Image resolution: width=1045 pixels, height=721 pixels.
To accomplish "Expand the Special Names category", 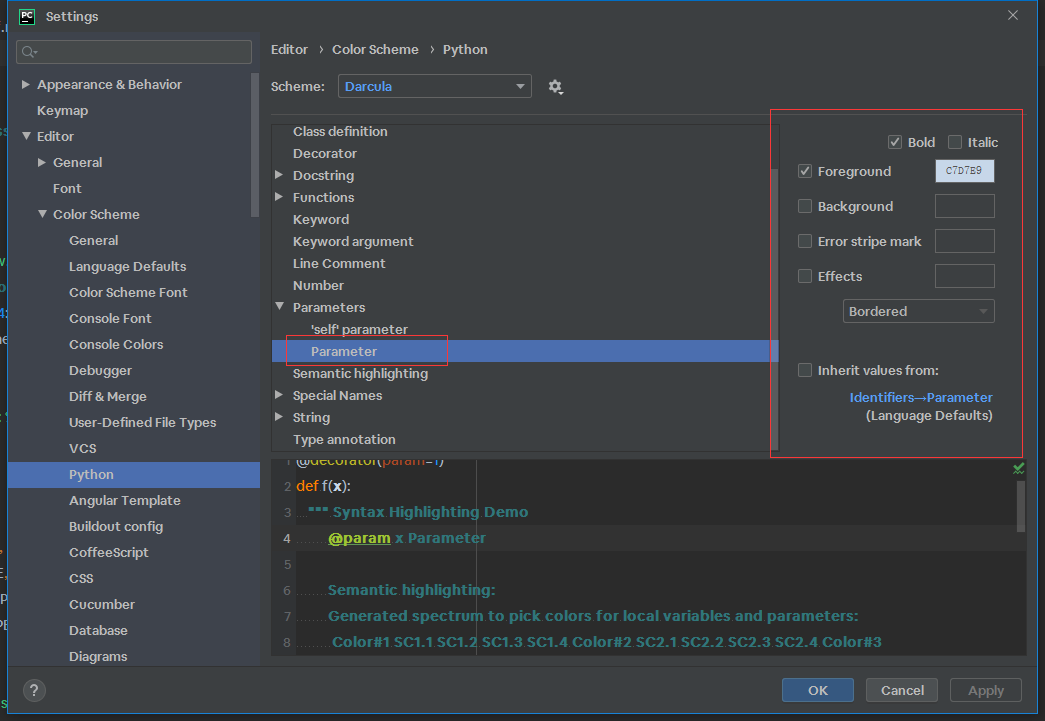I will [x=279, y=394].
